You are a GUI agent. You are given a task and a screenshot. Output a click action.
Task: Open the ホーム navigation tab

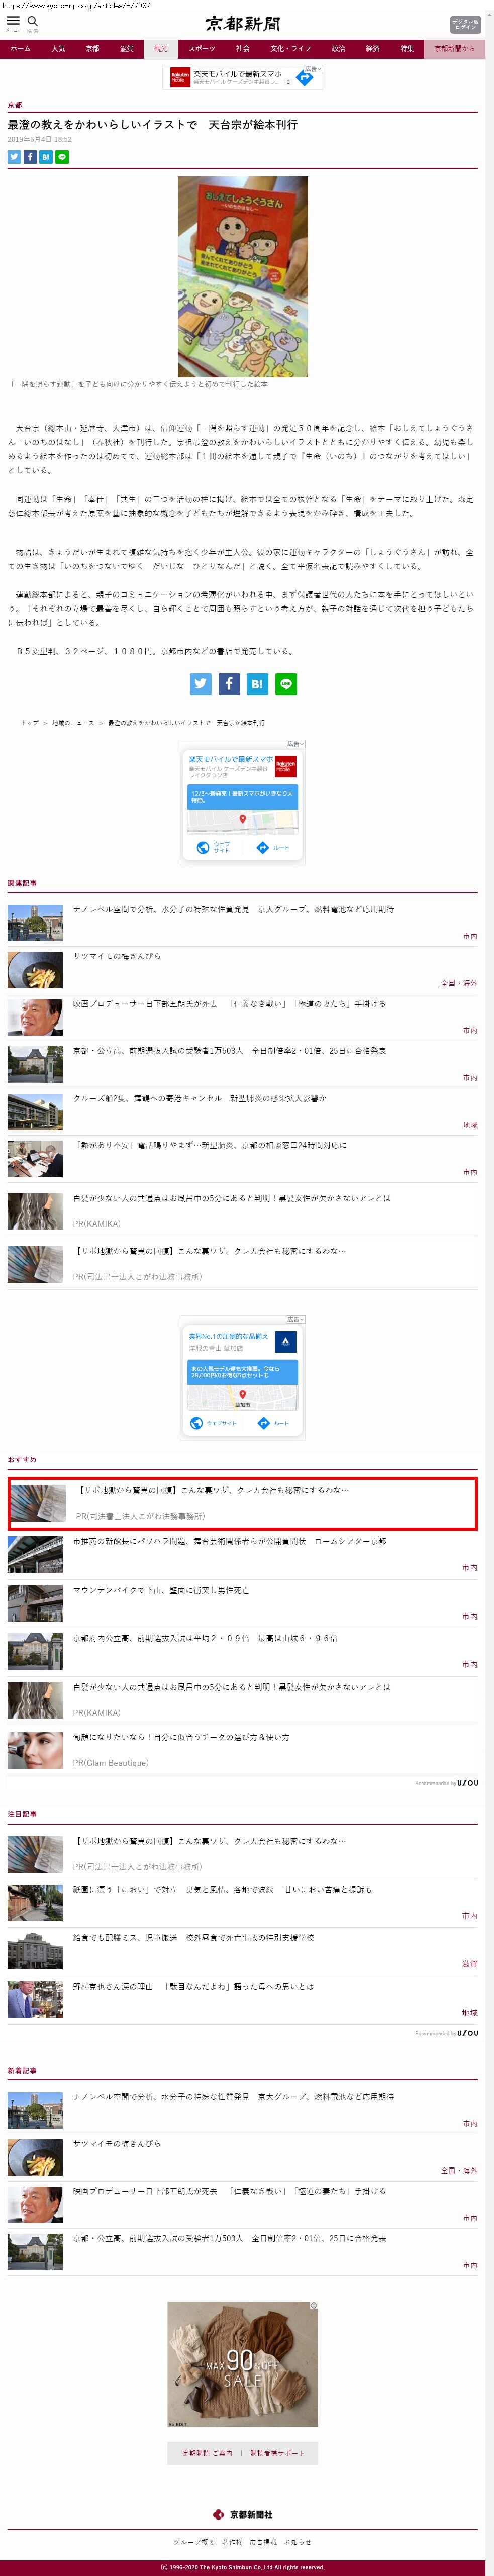[20, 48]
